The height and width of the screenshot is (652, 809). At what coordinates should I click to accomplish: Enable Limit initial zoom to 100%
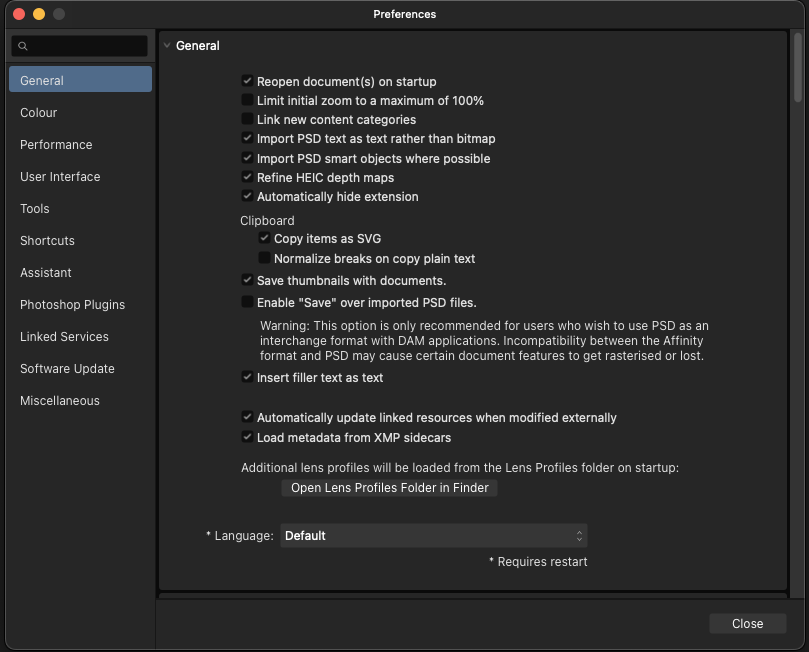247,100
